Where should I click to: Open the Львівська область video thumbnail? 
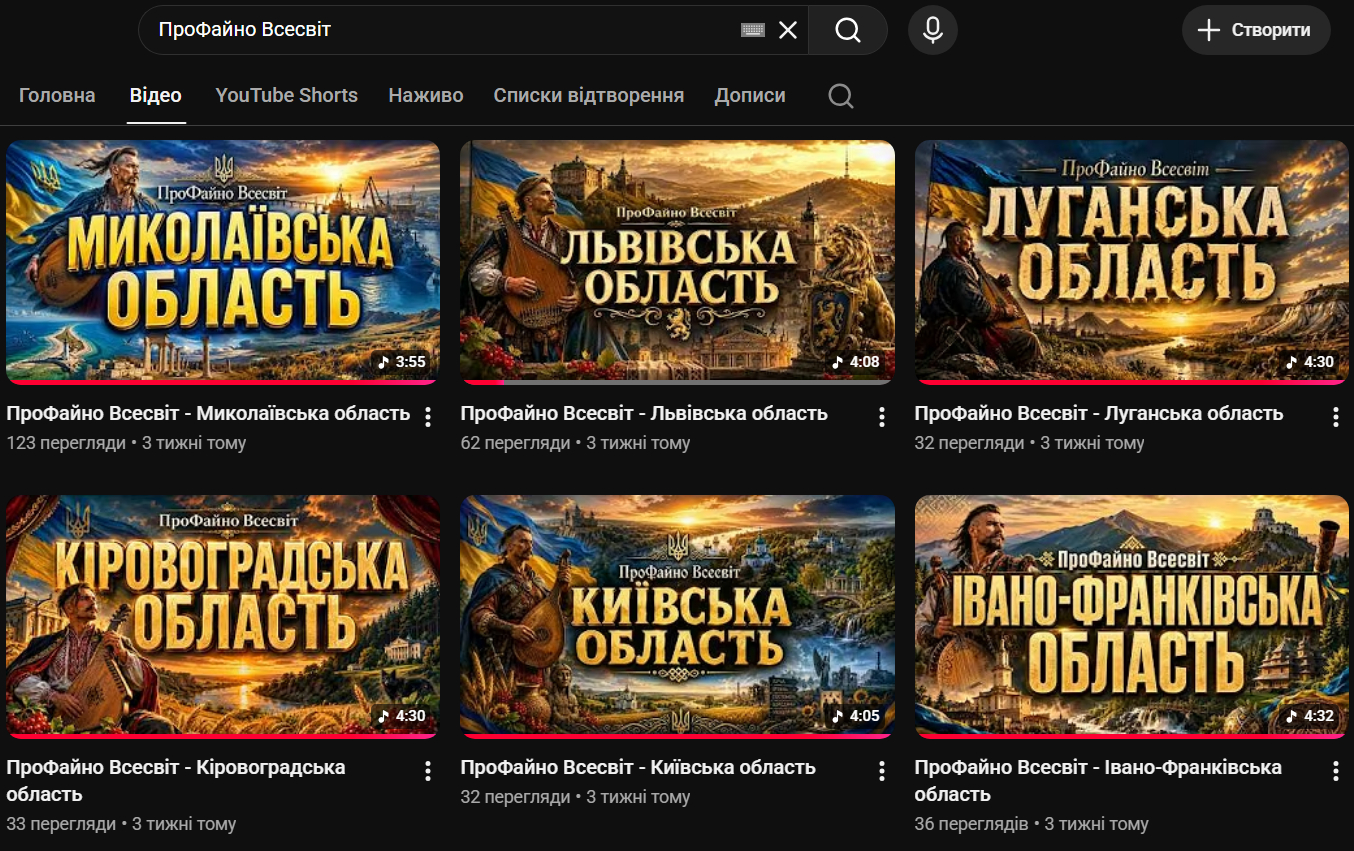click(677, 262)
